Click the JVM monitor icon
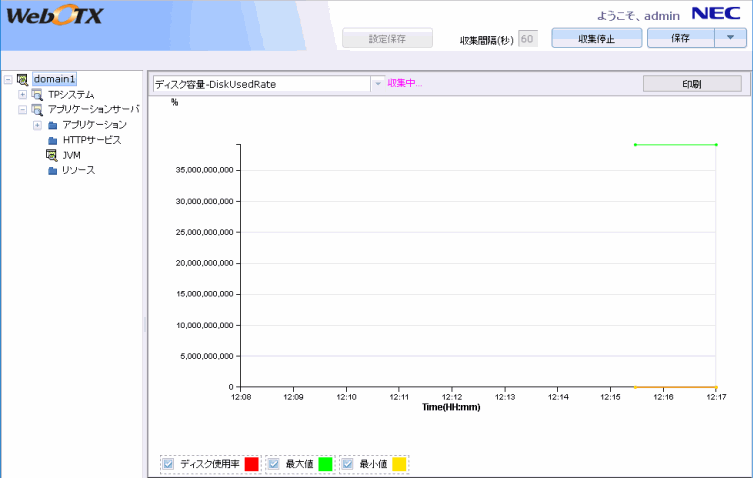The image size is (753, 478). (x=53, y=155)
